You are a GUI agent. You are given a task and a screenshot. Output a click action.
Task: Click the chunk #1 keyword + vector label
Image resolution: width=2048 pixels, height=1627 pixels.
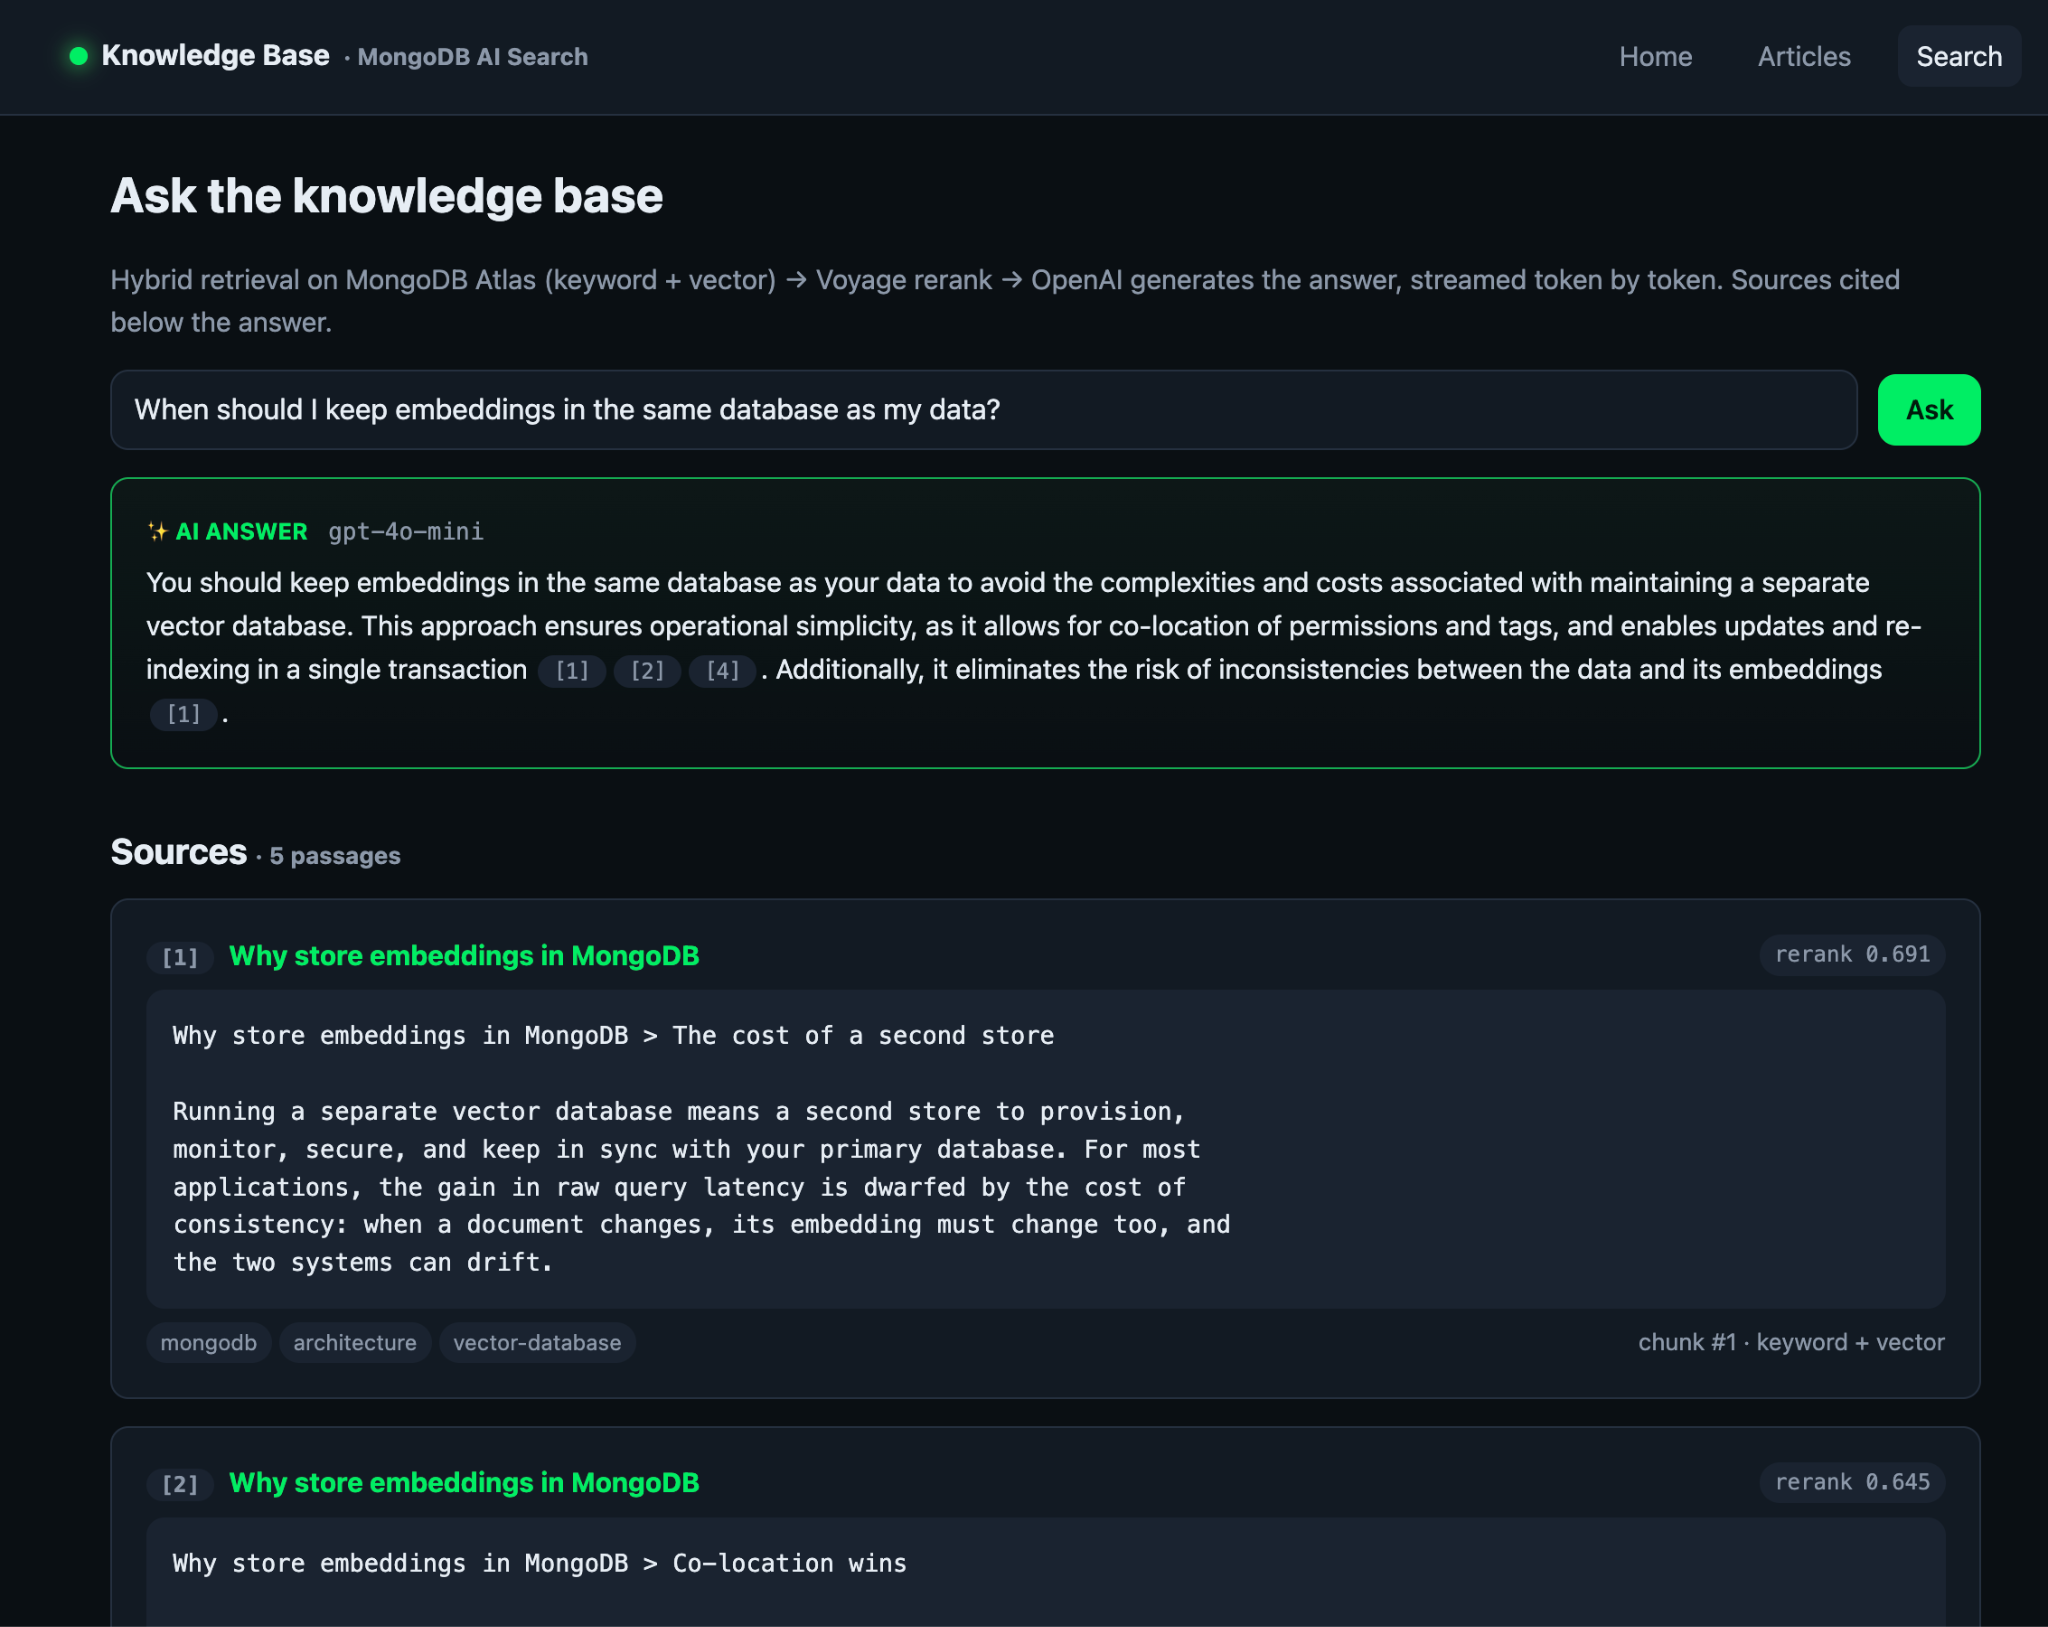point(1791,1342)
